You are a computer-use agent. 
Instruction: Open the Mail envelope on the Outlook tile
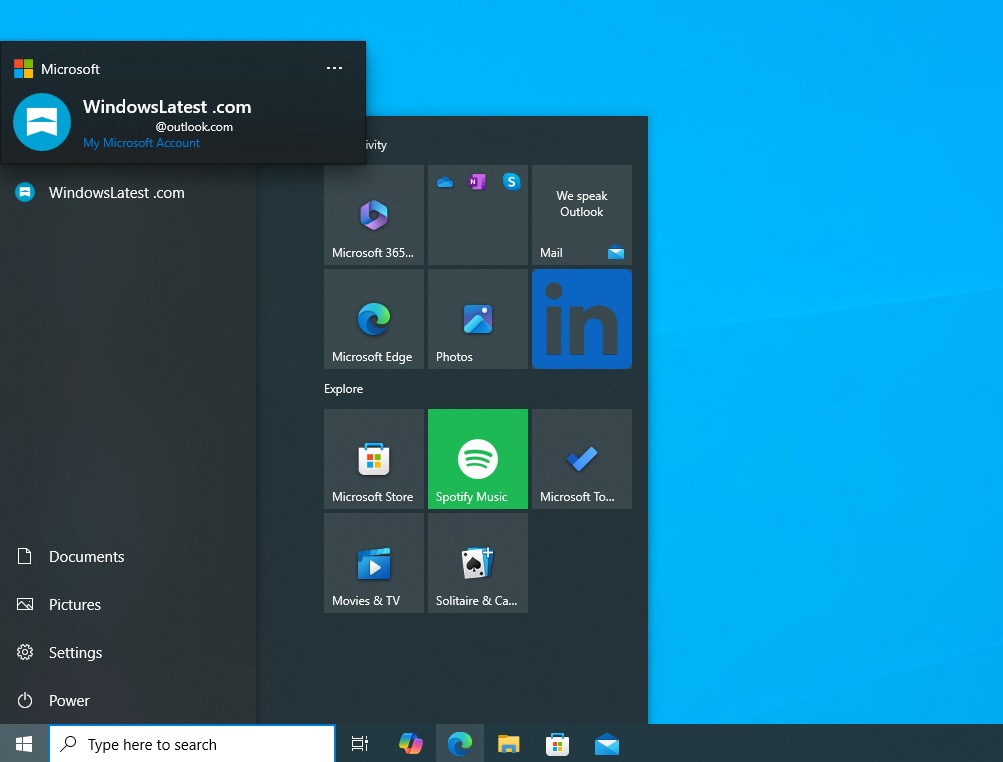point(616,253)
